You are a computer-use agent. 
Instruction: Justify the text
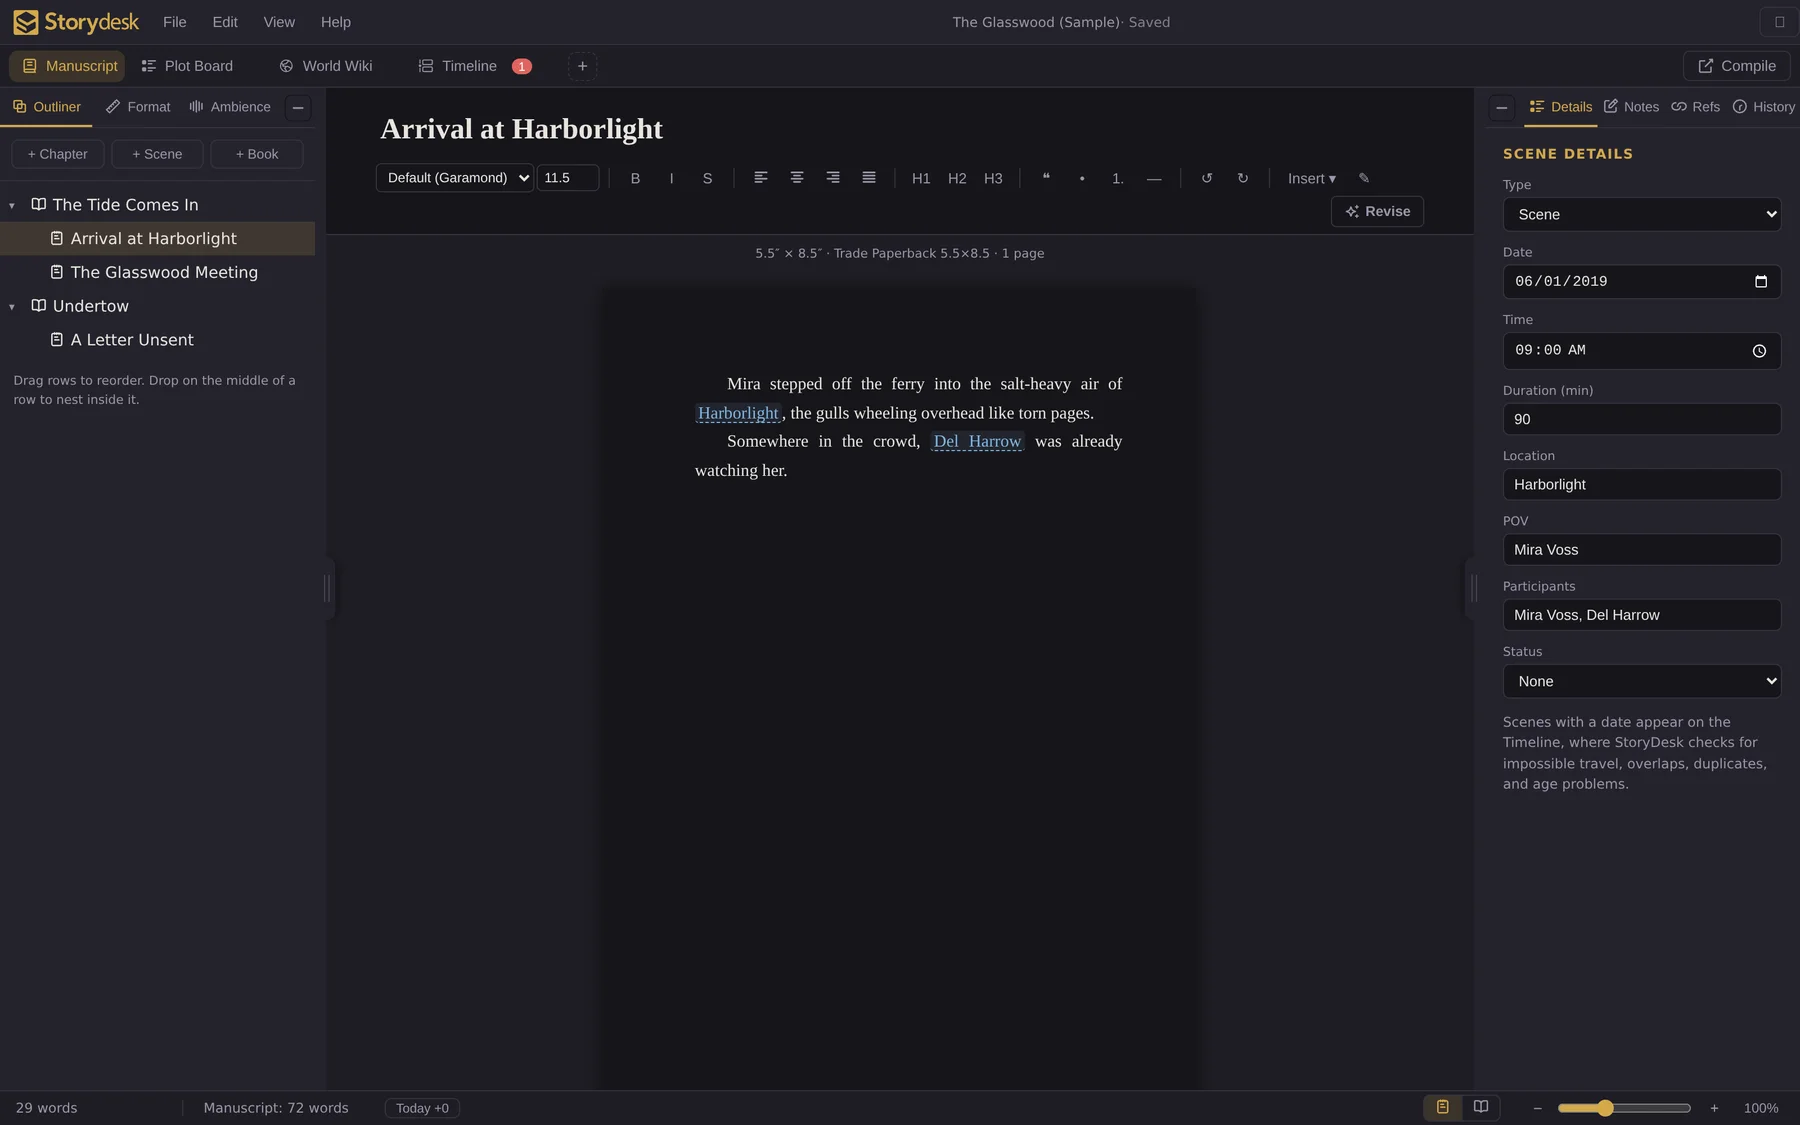pos(869,178)
